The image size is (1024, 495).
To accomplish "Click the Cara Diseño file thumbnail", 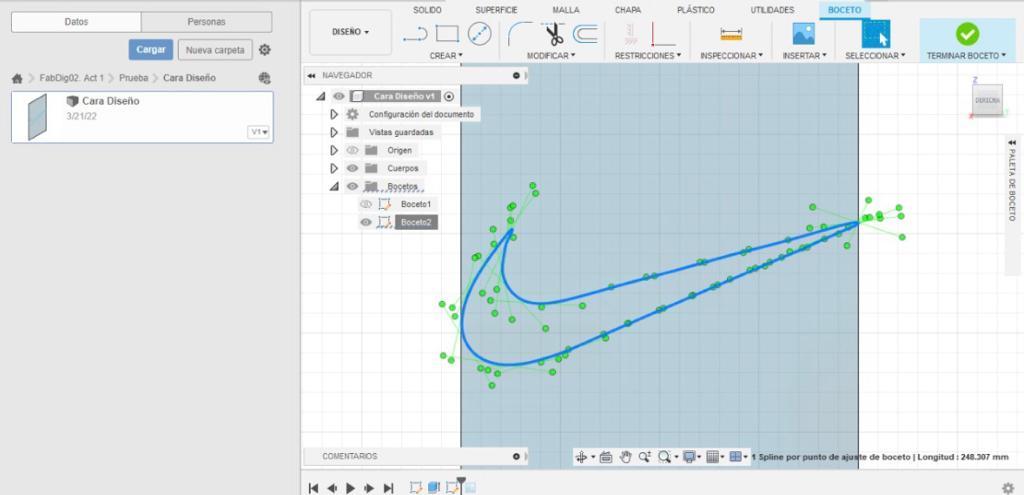I will (x=37, y=117).
